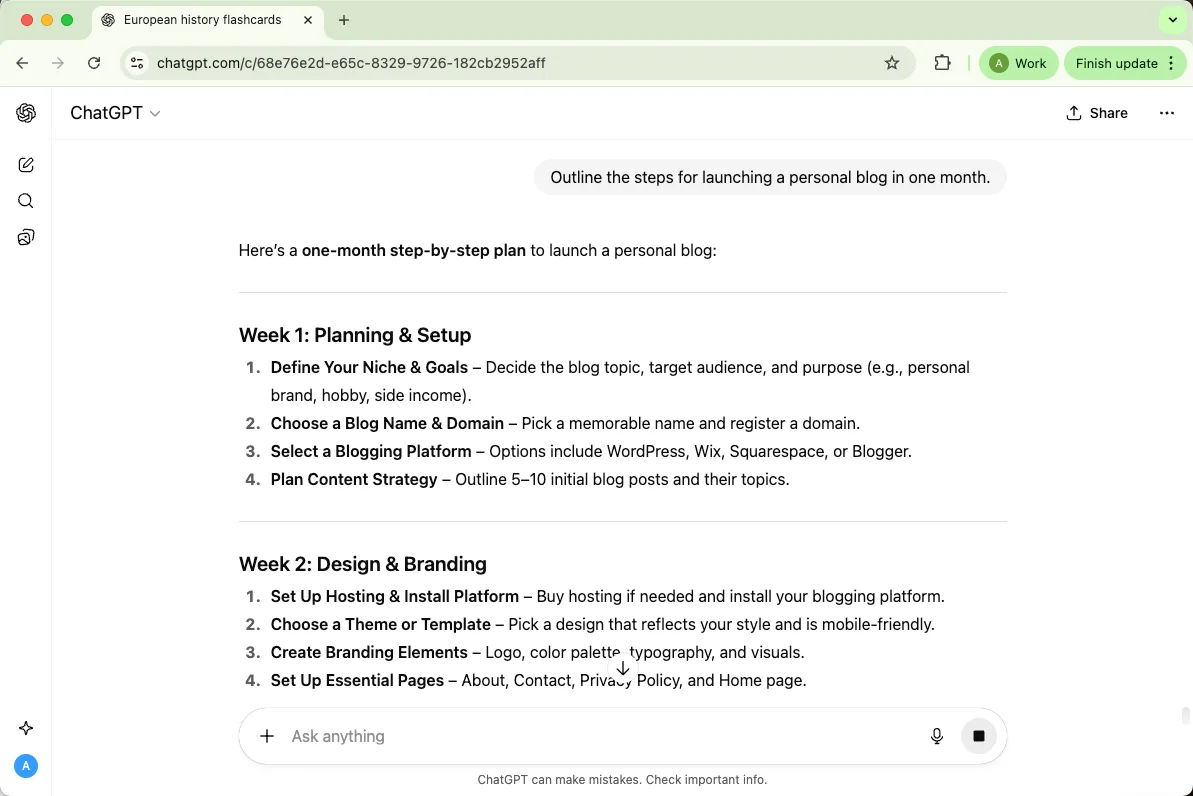The width and height of the screenshot is (1193, 796).
Task: Click the plus attach icon in composer
Action: (267, 736)
